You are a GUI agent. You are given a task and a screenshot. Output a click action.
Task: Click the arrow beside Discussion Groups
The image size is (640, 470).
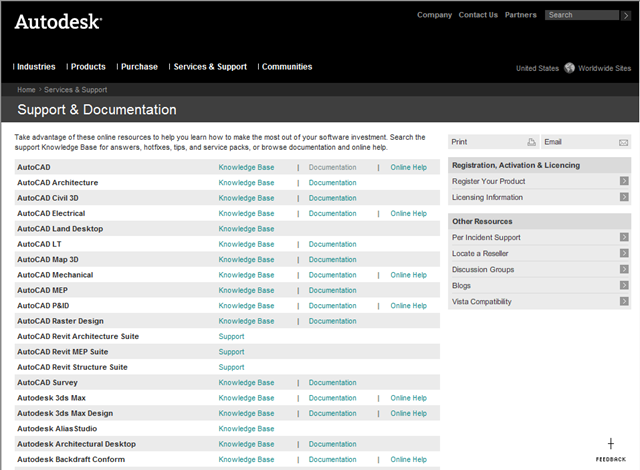tap(624, 269)
